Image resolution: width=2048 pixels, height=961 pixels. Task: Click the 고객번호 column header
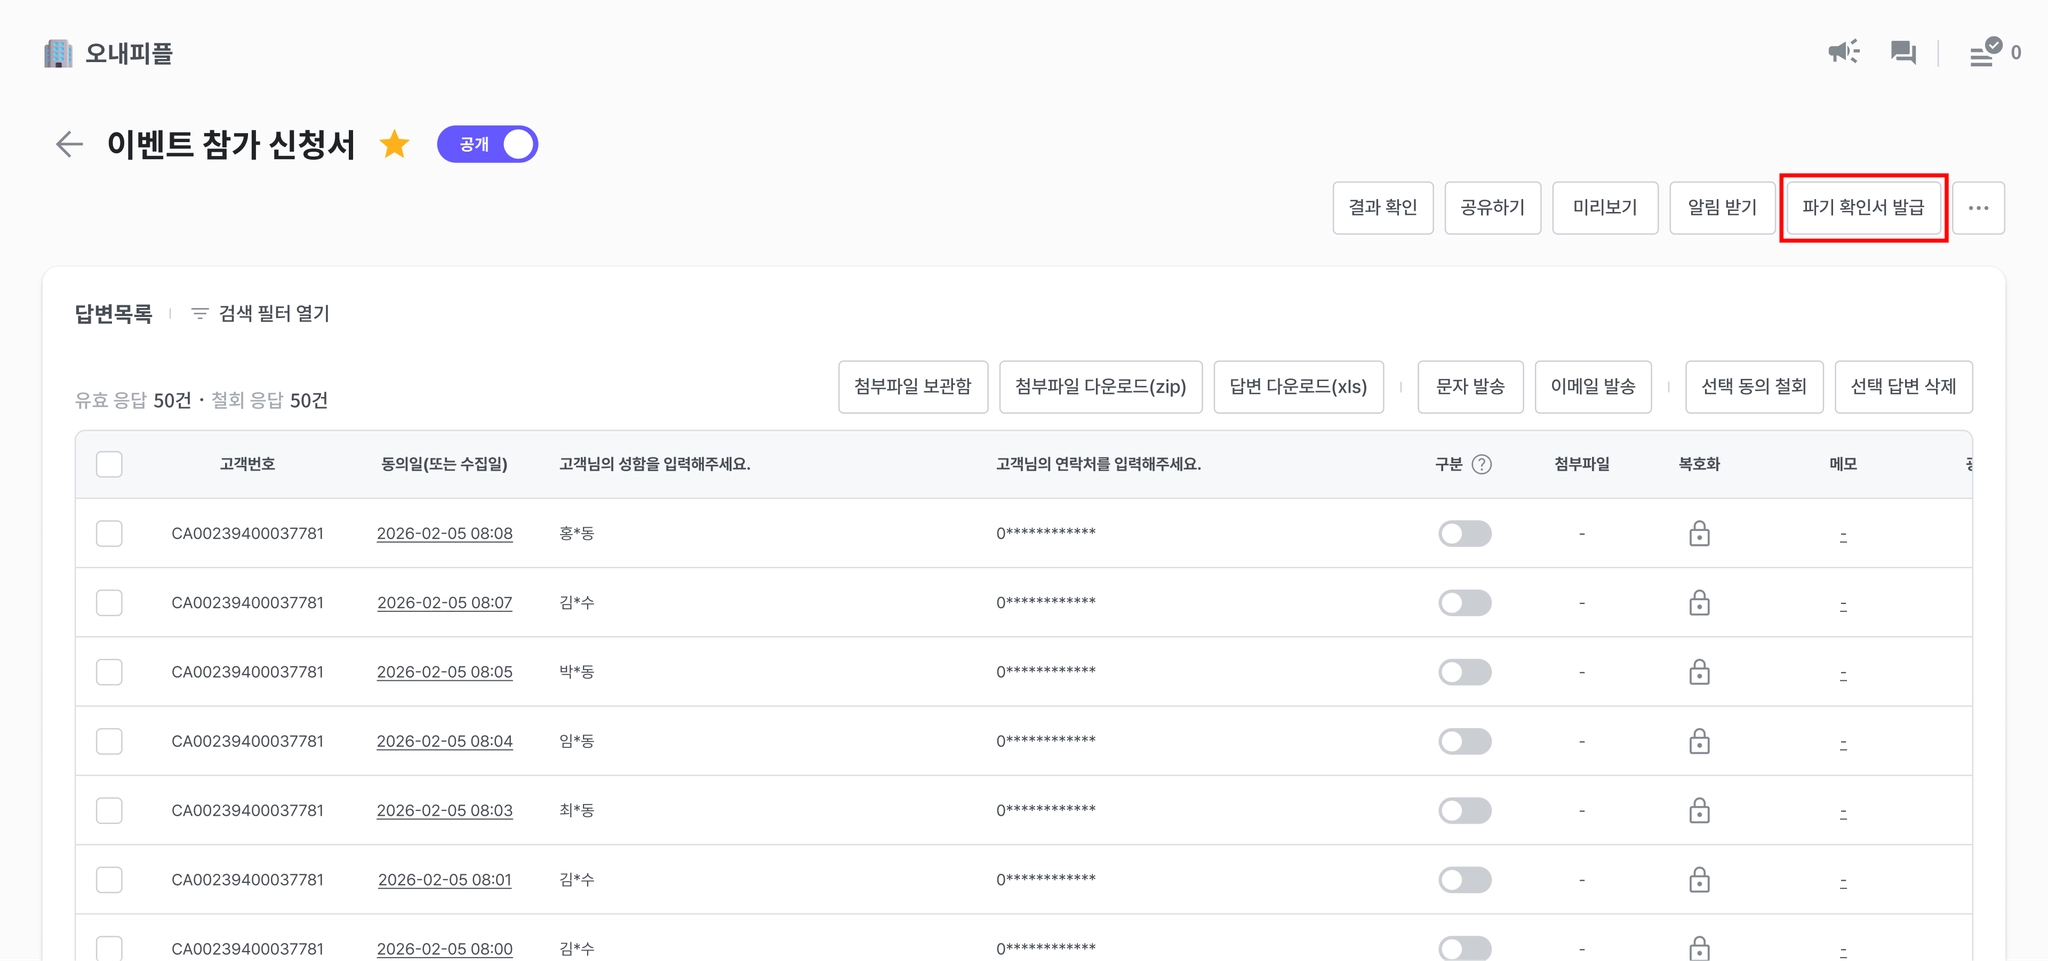247,464
